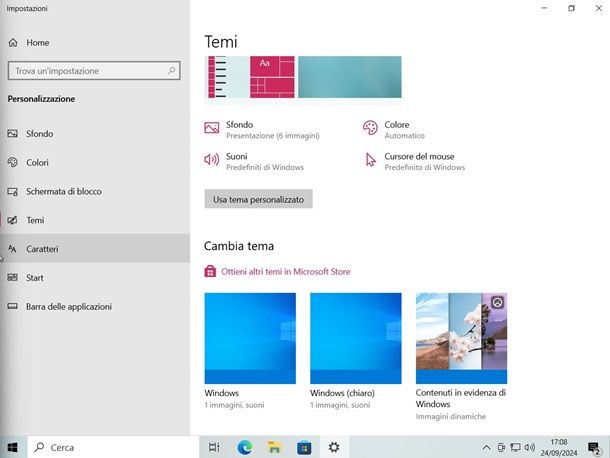The image size is (610, 458).
Task: Click the Cerca taskbar search box
Action: click(113, 447)
